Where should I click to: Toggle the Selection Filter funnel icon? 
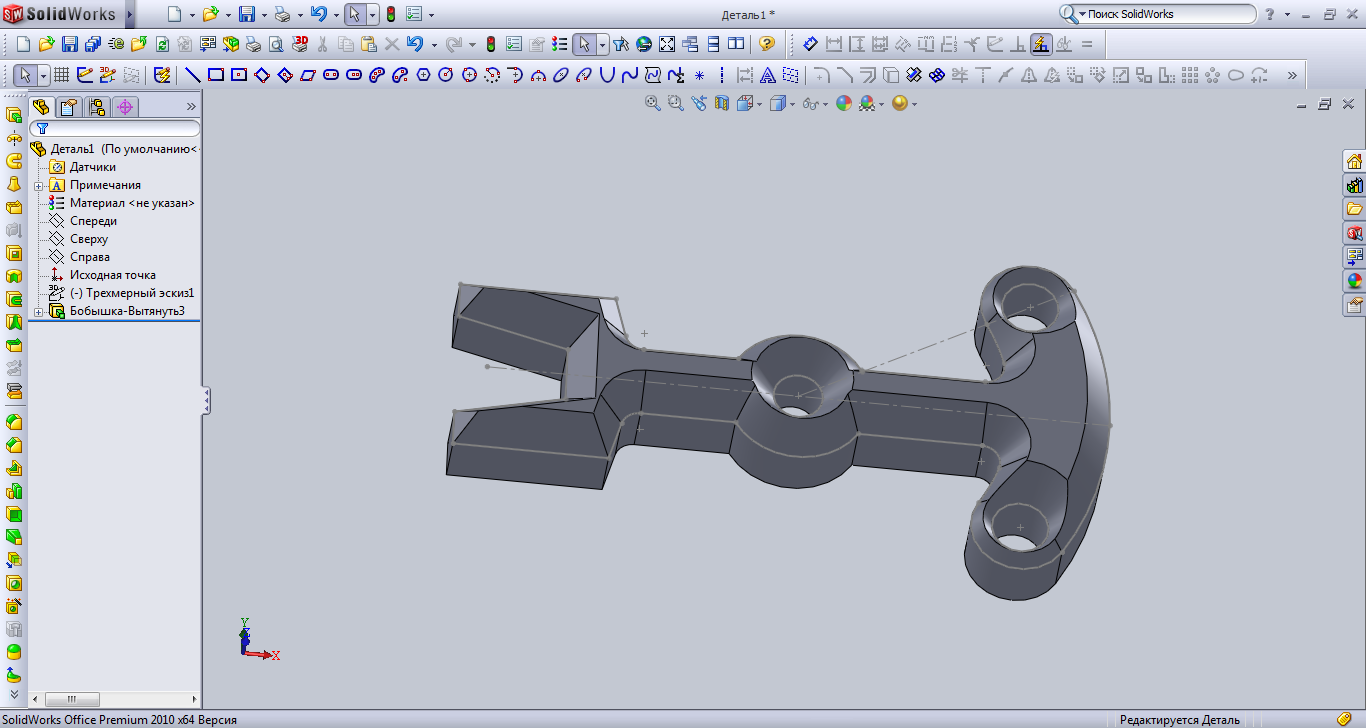620,44
